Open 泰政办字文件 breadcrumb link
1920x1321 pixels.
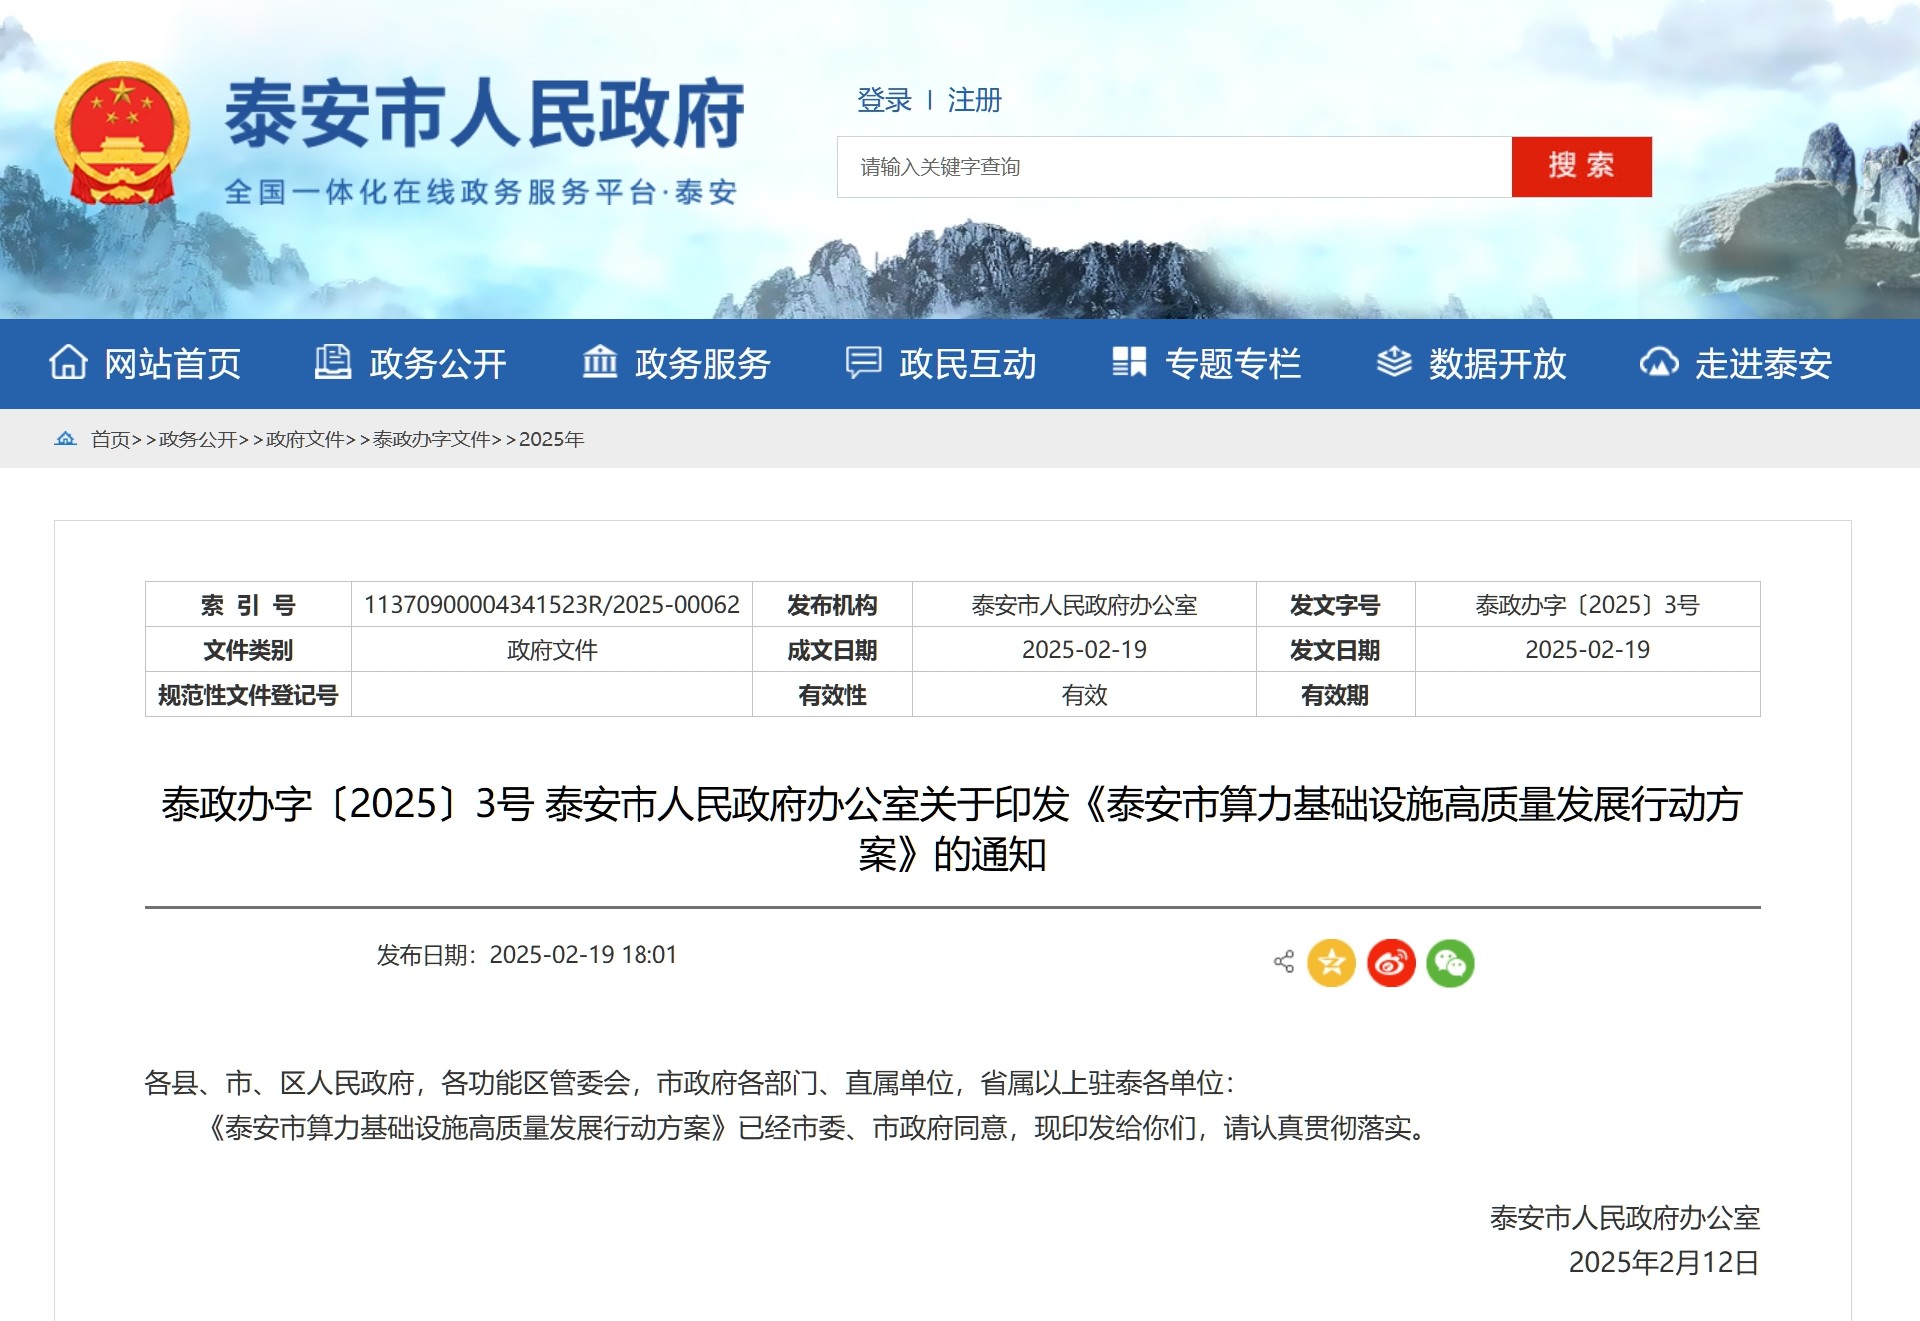pyautogui.click(x=431, y=440)
